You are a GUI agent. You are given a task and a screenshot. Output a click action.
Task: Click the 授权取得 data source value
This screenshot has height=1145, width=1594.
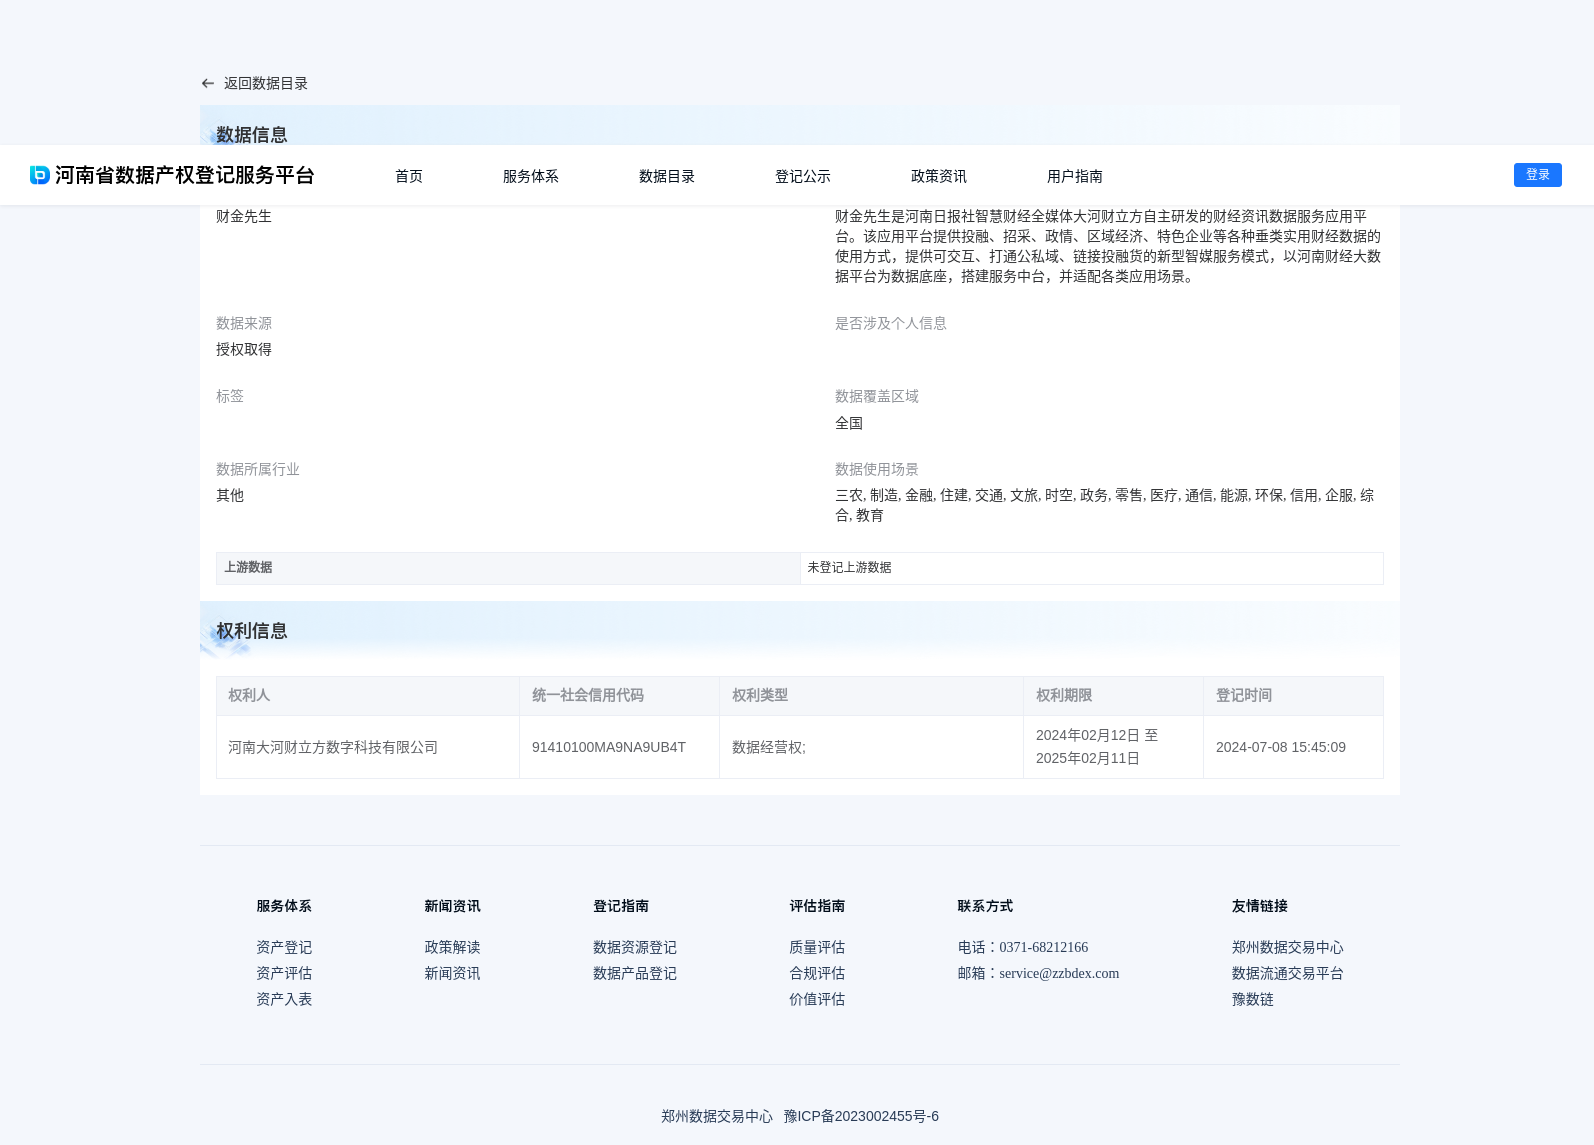[x=244, y=349]
